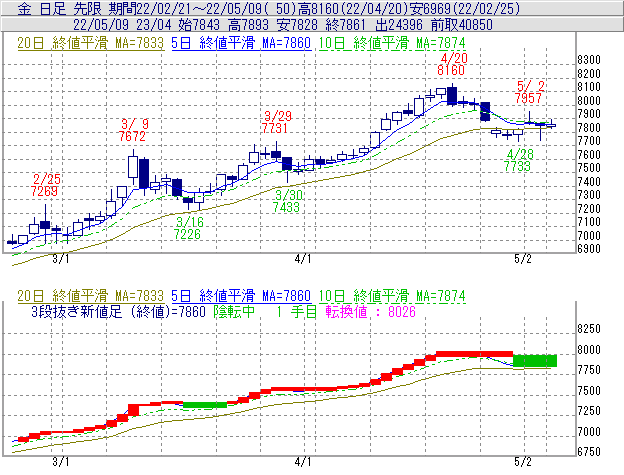Click the 8250 label on the lower axis
This screenshot has height=475, width=624.
[589, 329]
